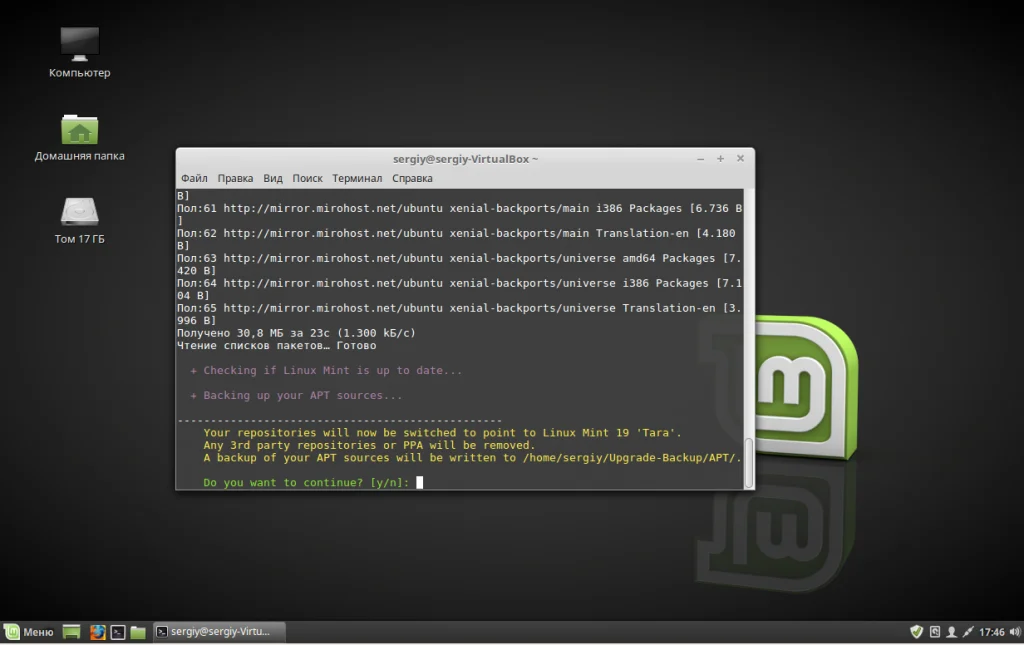Open the Вид menu in terminal
1024x645 pixels.
(x=273, y=178)
